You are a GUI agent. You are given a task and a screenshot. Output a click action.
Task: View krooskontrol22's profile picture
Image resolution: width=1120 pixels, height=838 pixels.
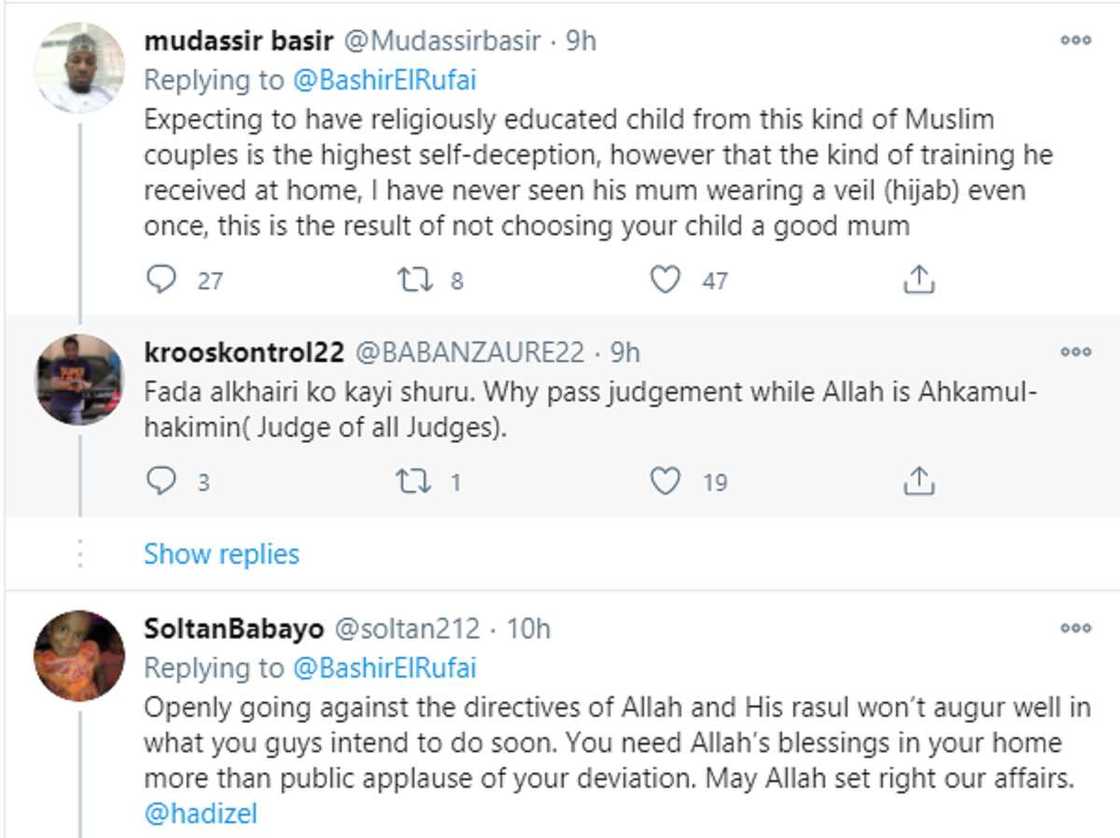(79, 378)
